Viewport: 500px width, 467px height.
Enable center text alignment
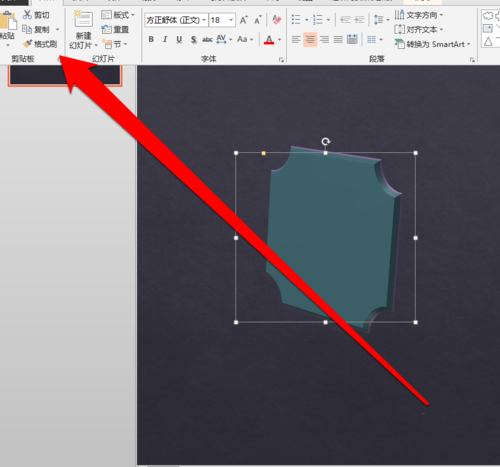click(x=310, y=40)
